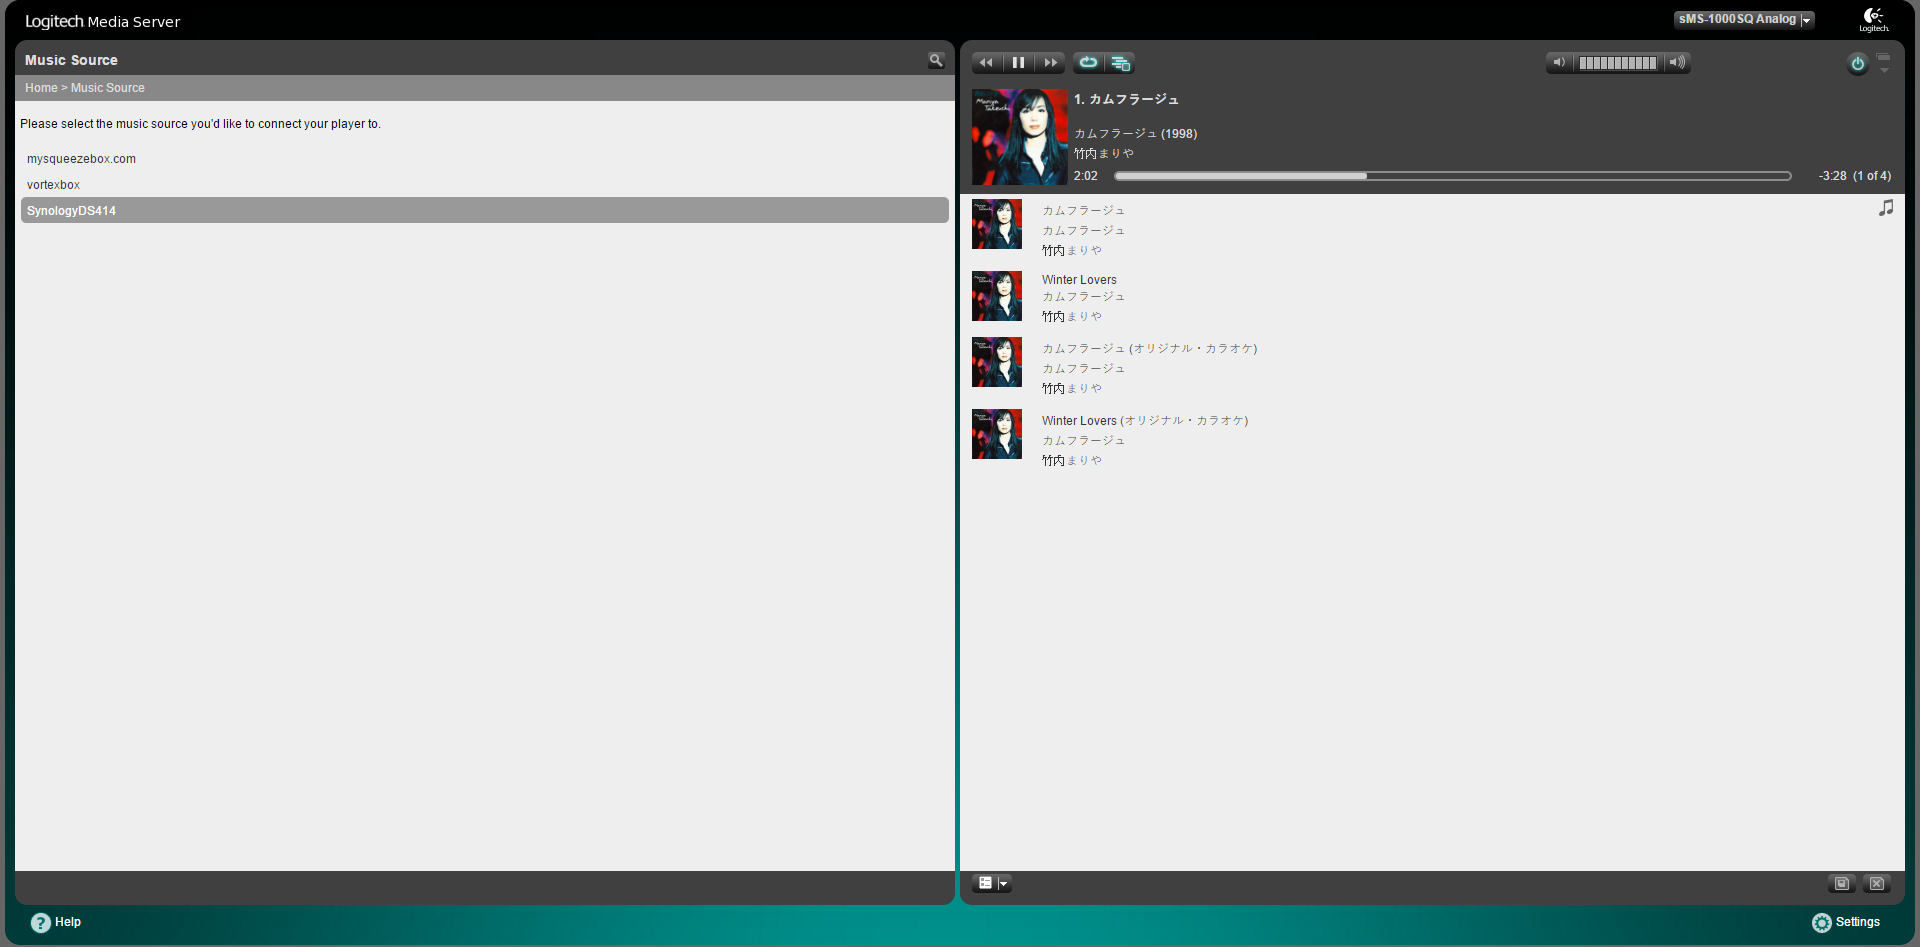This screenshot has height=947, width=1920.
Task: Open album link under Winter Lovers row
Action: [1083, 296]
